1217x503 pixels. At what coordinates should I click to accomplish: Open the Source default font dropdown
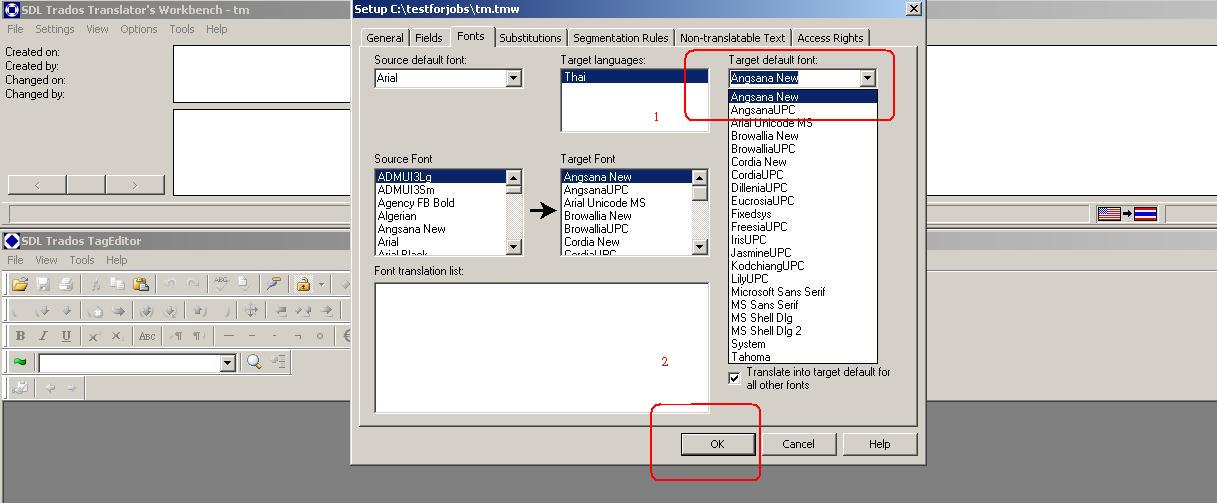[x=513, y=78]
